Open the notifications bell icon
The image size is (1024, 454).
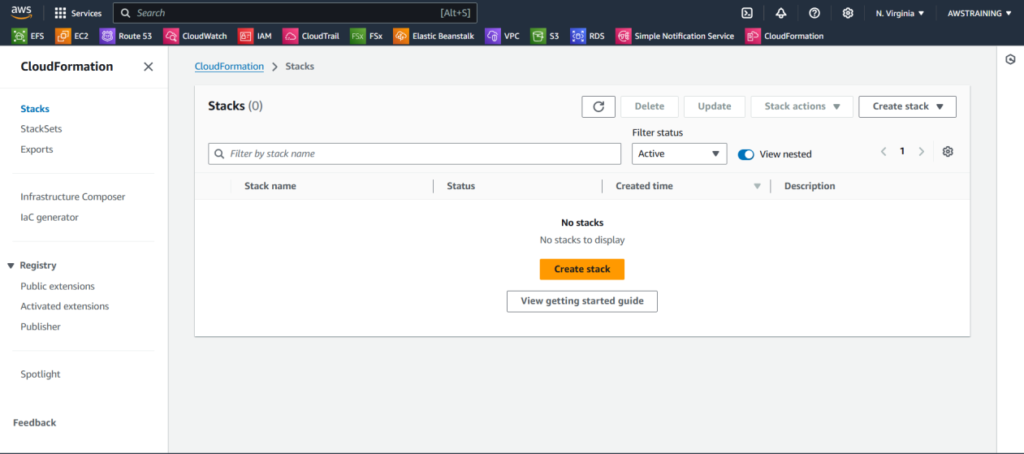pos(780,13)
